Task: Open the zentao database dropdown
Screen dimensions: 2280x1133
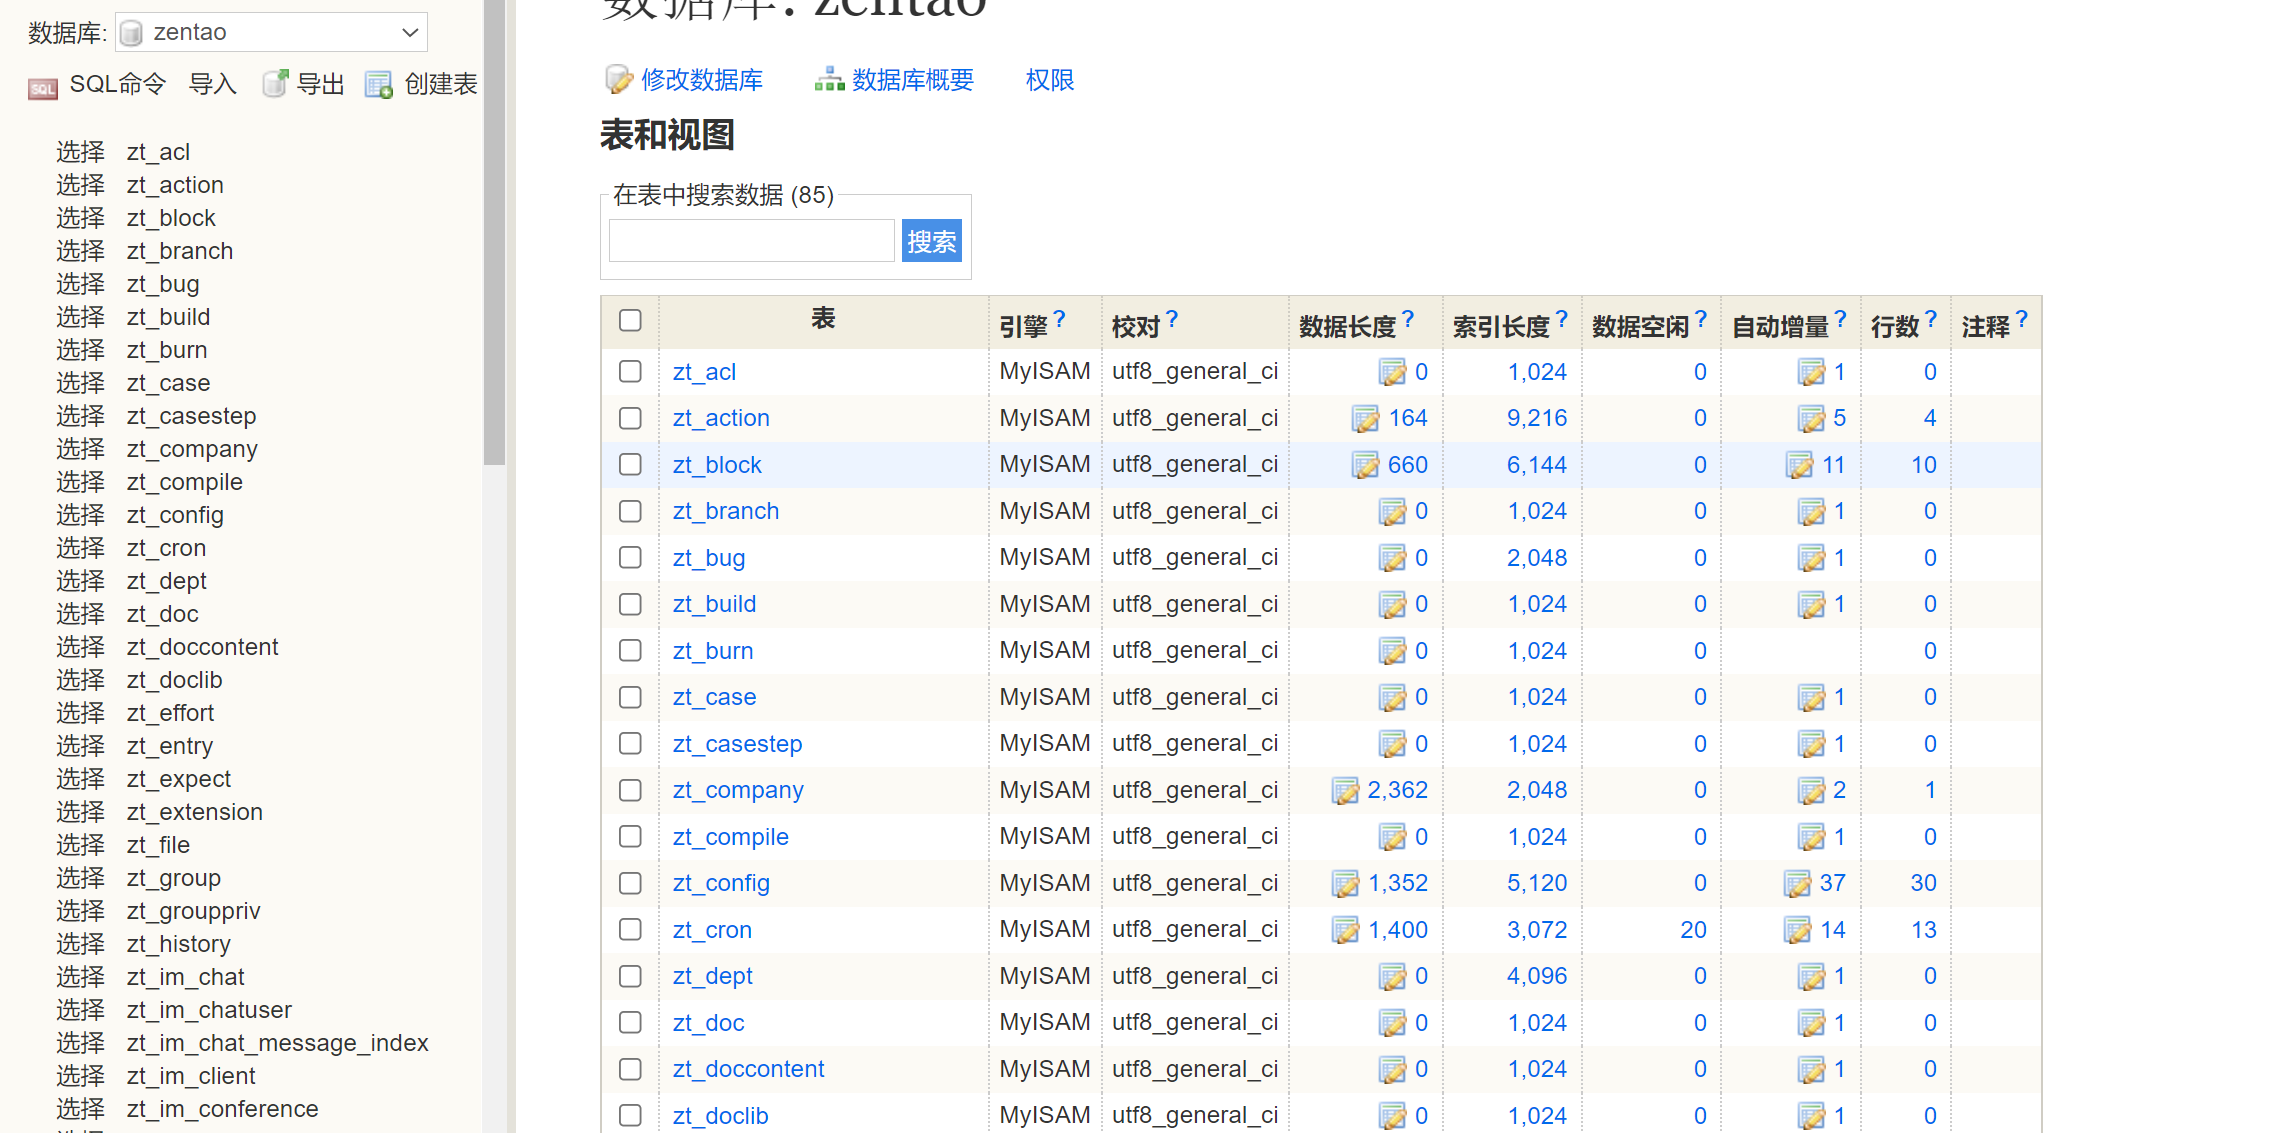Action: (272, 32)
